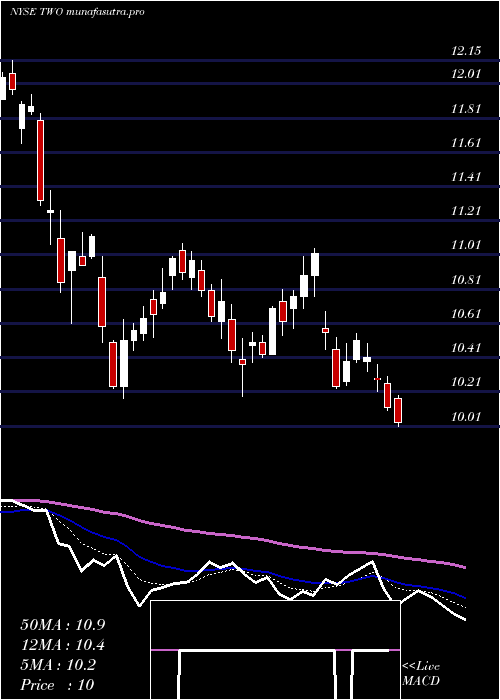Click the 12.01 price level label
Image resolution: width=500 pixels, height=700 pixels.
click(466, 74)
